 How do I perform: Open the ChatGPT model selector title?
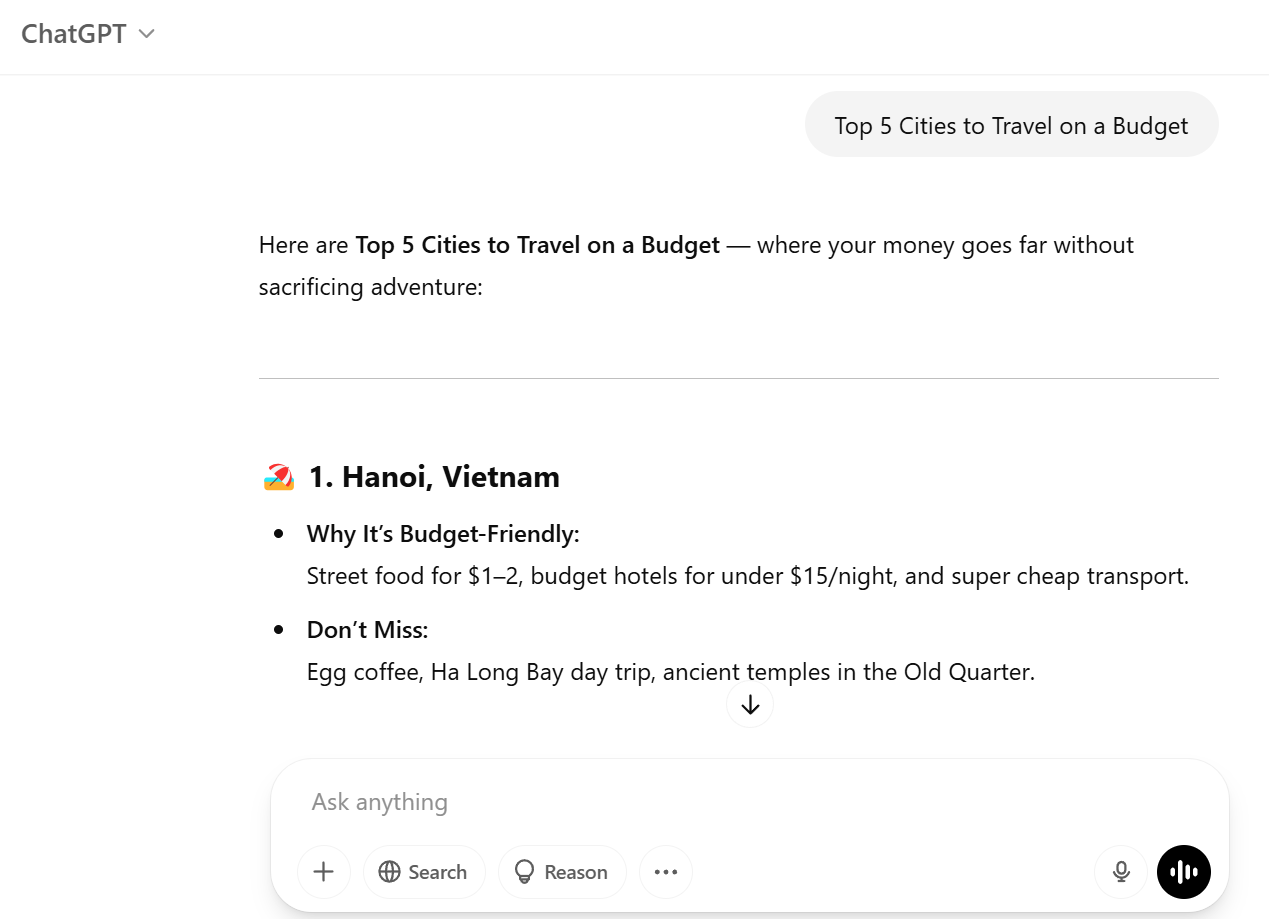(x=74, y=34)
